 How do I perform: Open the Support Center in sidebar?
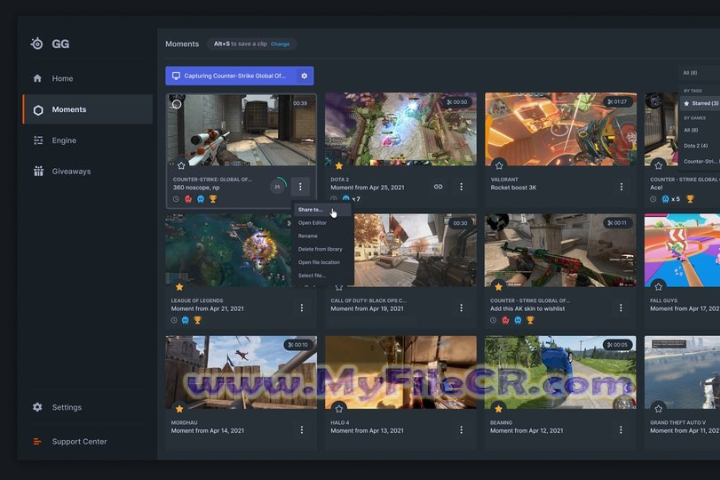79,441
